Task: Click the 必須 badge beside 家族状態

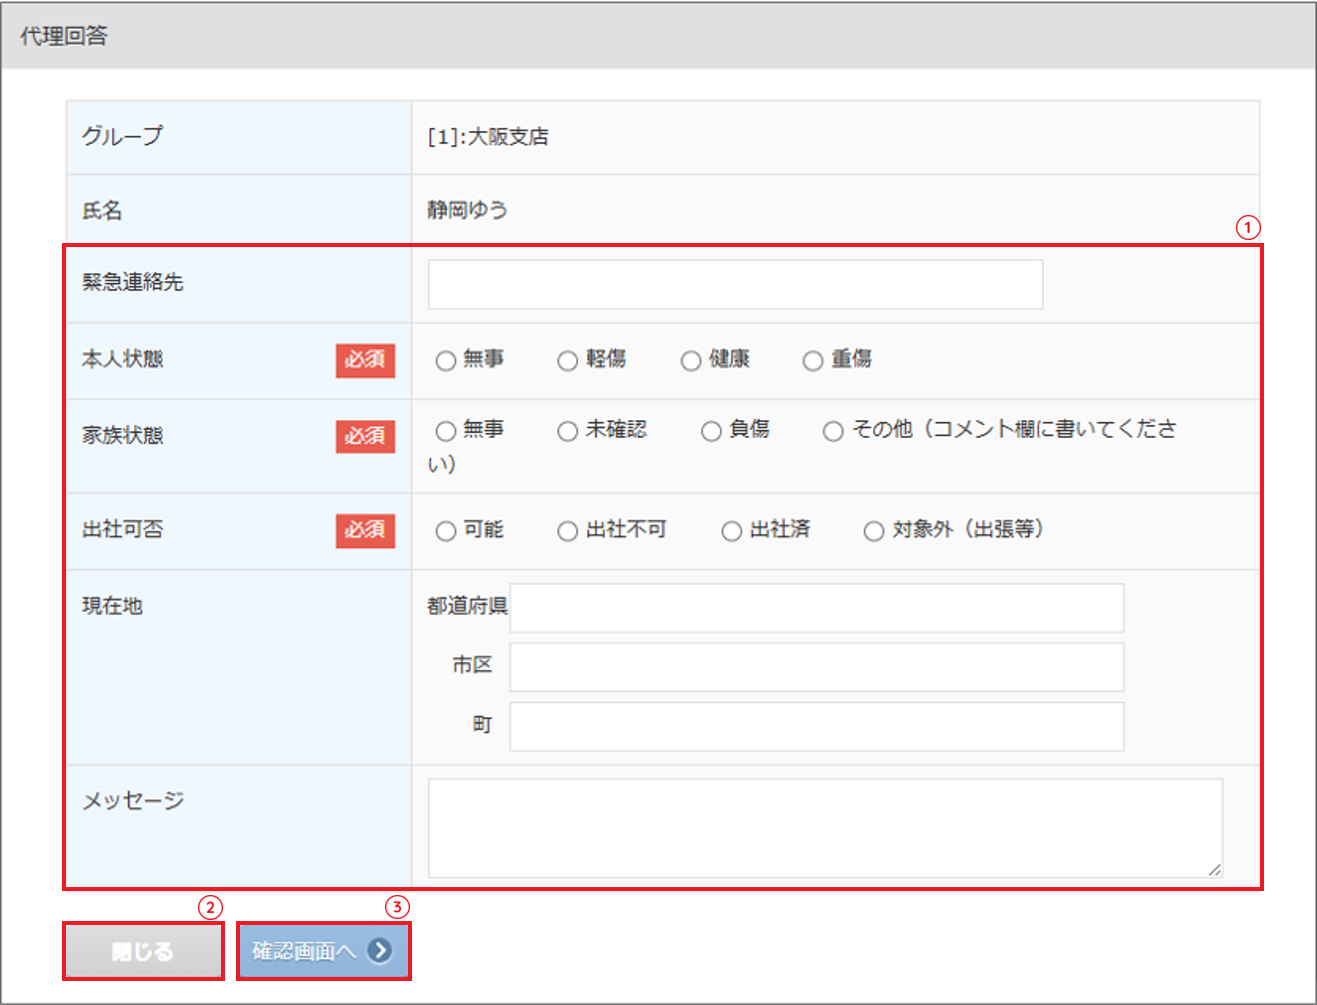Action: point(365,436)
